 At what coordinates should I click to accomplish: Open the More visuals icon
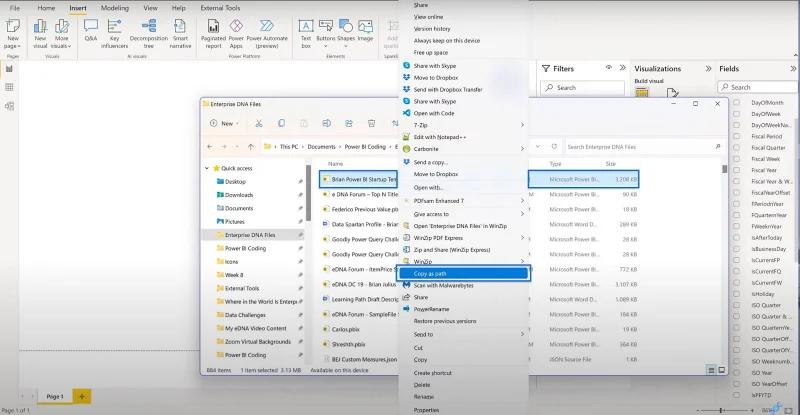click(x=62, y=26)
